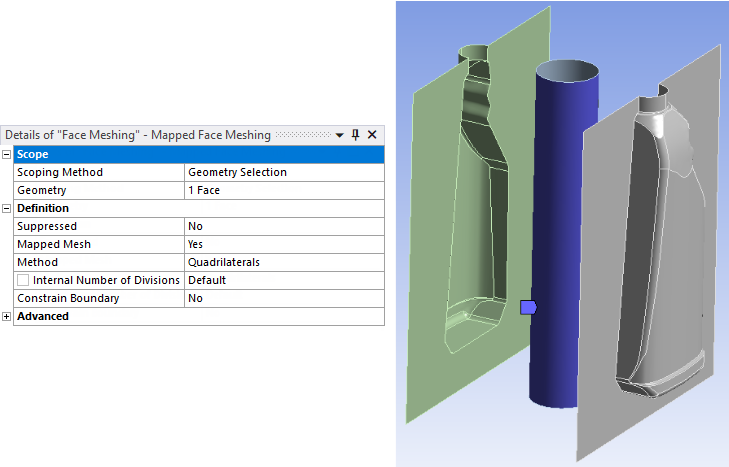This screenshot has width=729, height=467.
Task: Change the Suppressed value No
Action: coord(284,226)
